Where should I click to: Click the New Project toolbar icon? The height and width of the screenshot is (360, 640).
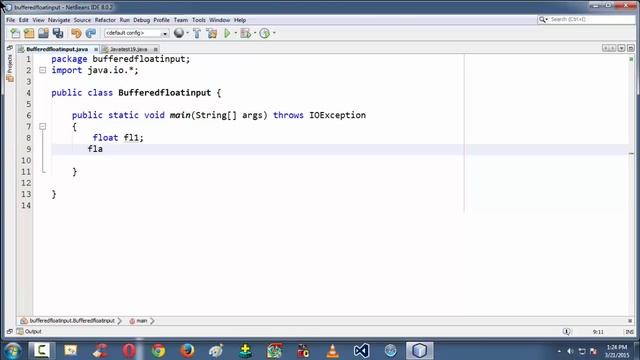[29, 33]
